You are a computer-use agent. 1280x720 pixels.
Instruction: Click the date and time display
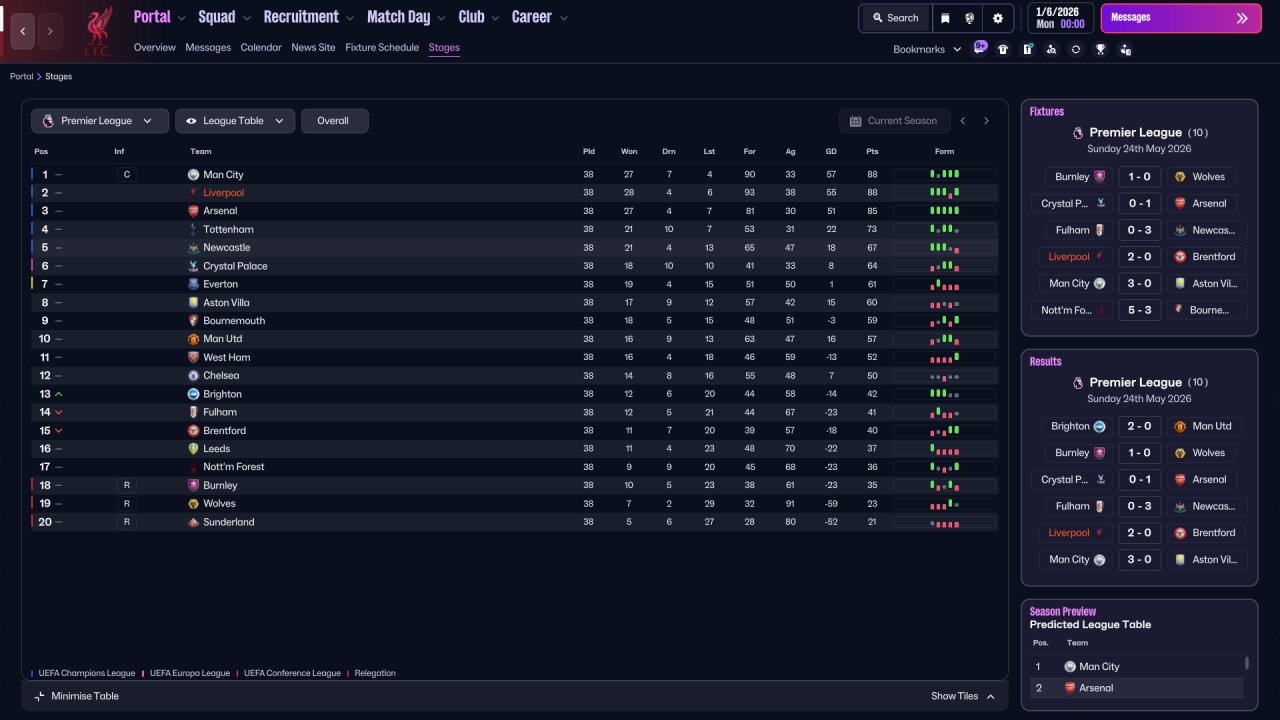[x=1060, y=18]
